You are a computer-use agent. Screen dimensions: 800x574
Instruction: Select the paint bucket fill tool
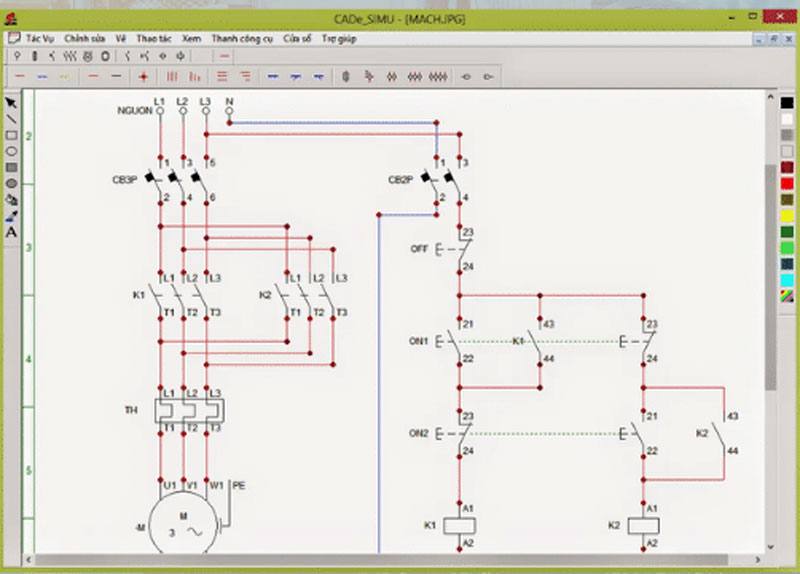(x=11, y=199)
